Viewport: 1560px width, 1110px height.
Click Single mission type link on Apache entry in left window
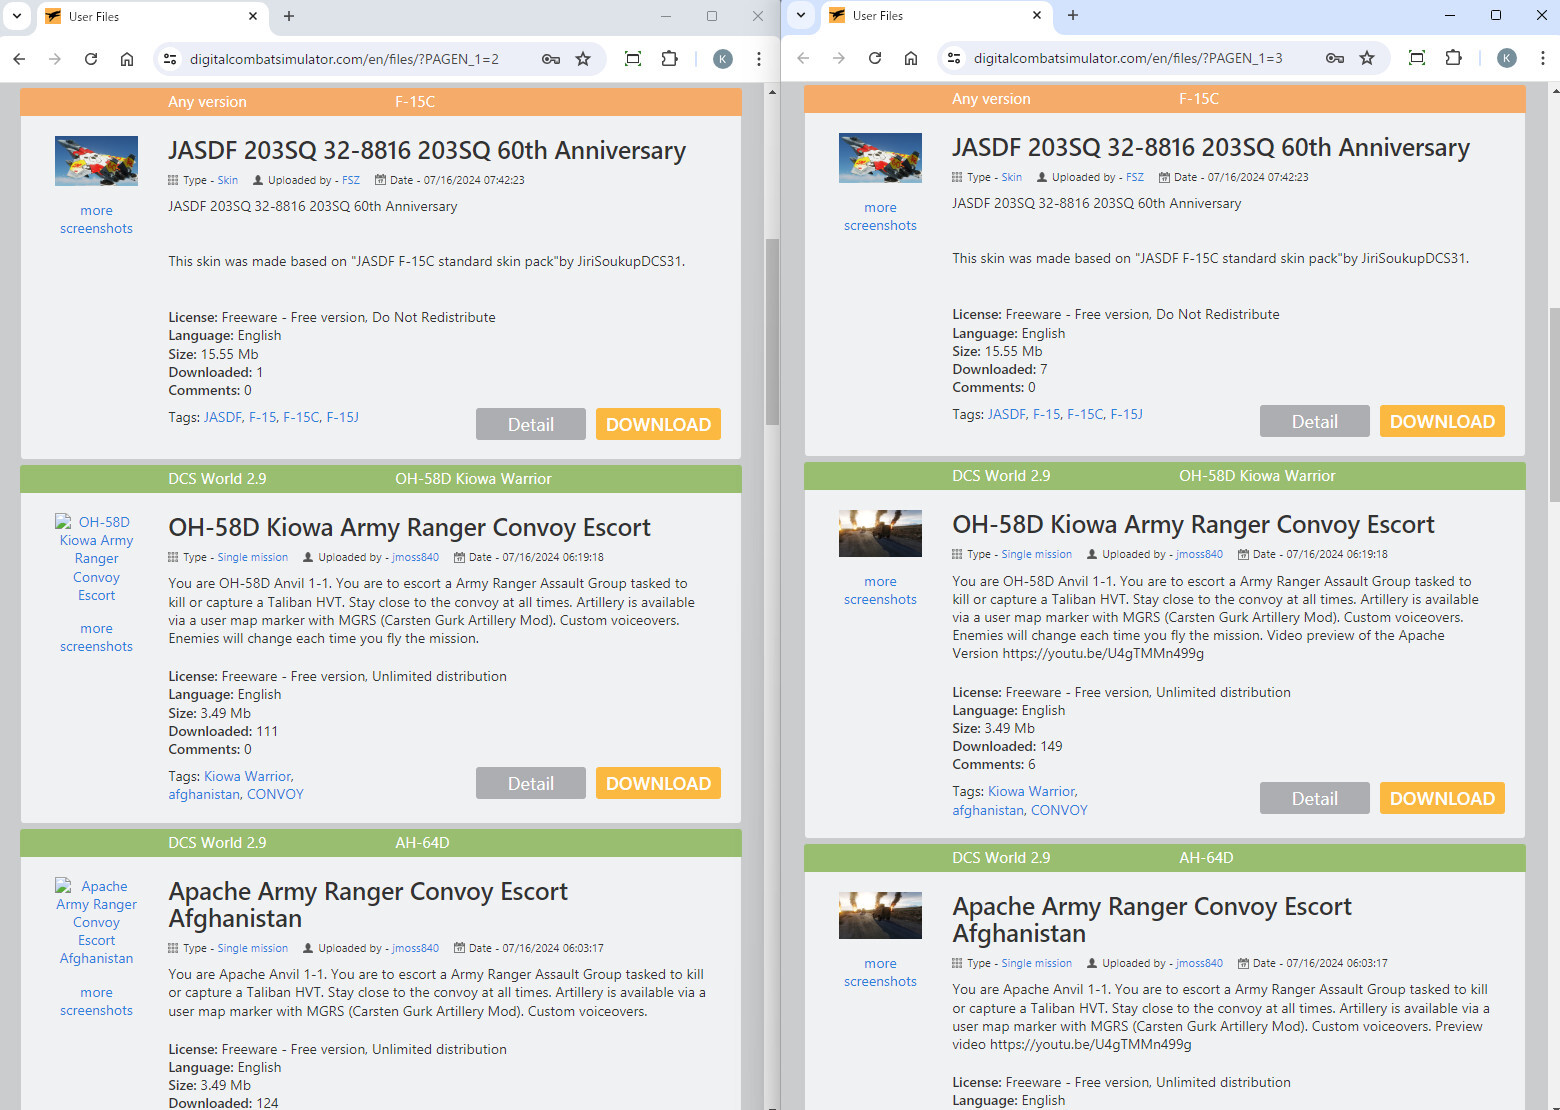(x=252, y=948)
